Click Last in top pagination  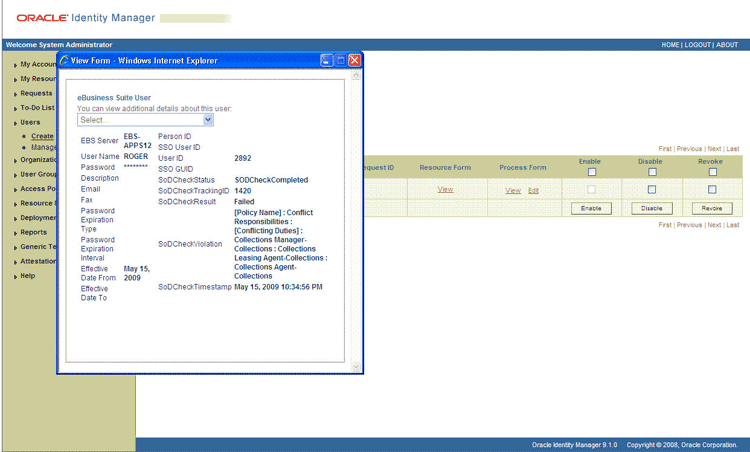[733, 149]
